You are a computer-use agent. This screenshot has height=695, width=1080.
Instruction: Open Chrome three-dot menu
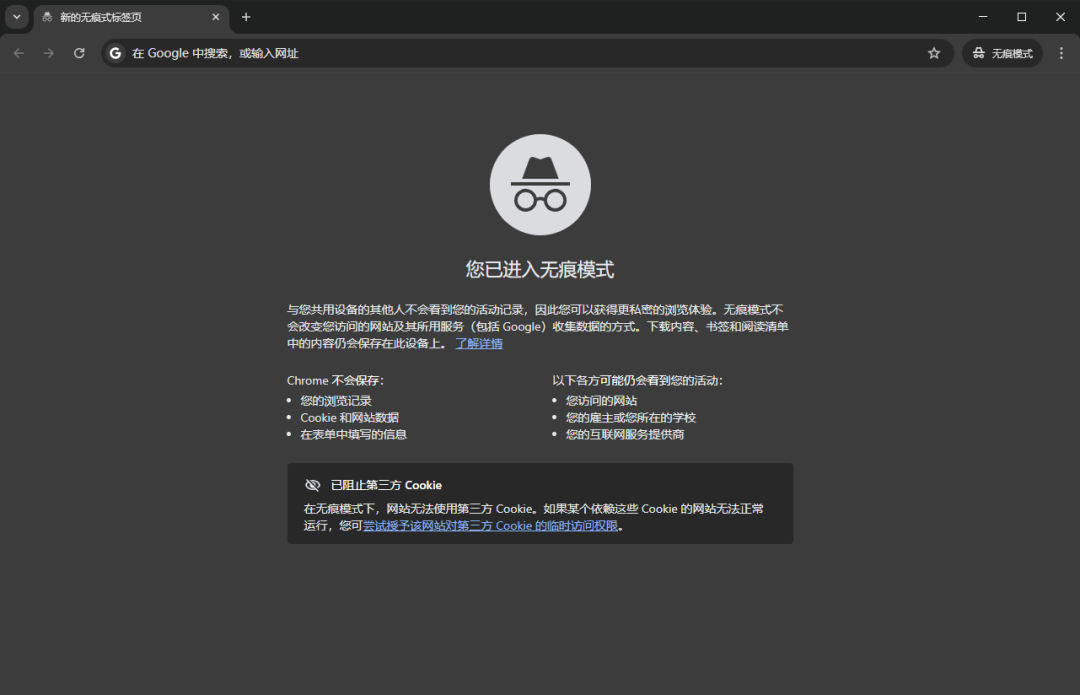pos(1061,53)
